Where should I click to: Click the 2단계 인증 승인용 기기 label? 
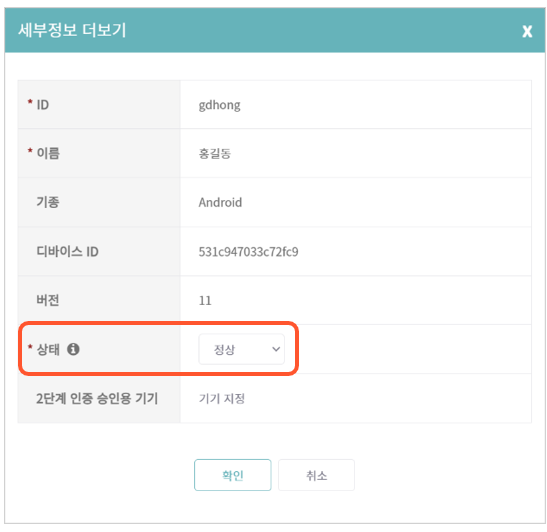point(97,398)
